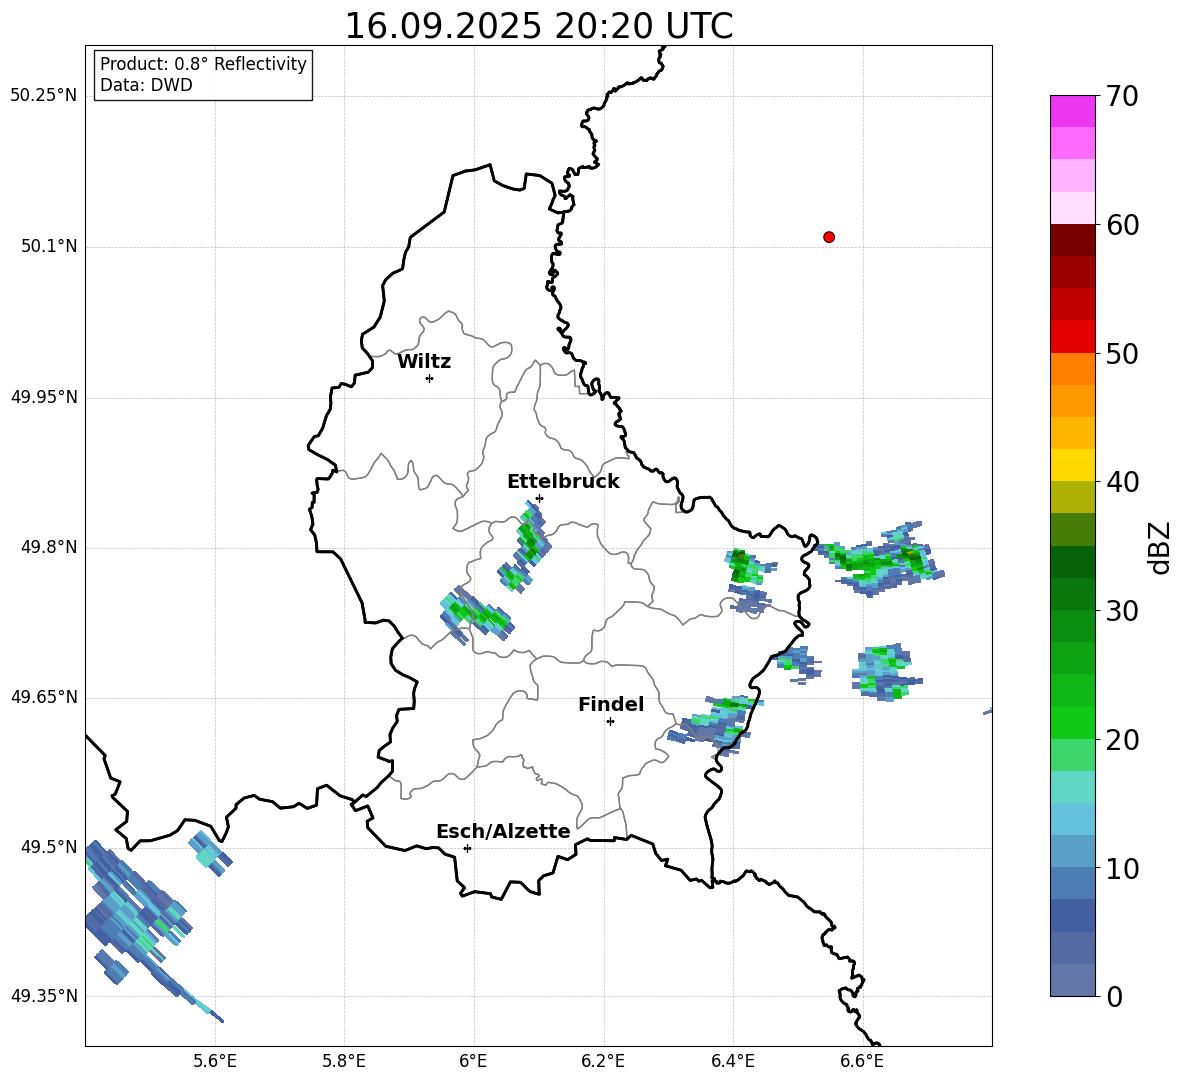Click the Findel city label

[x=611, y=704]
